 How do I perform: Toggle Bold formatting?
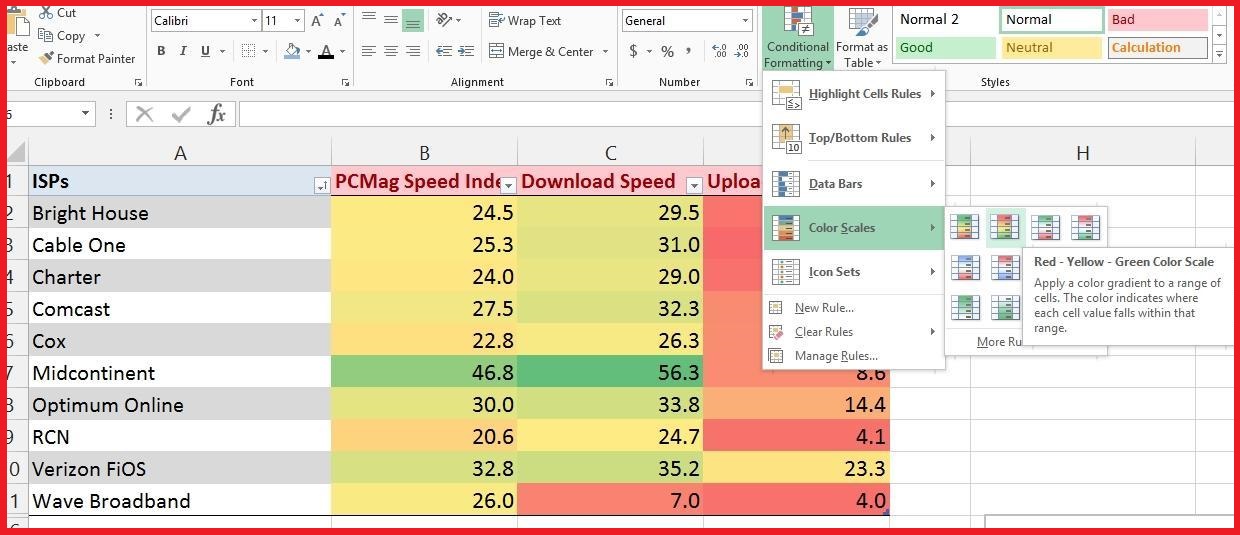161,52
